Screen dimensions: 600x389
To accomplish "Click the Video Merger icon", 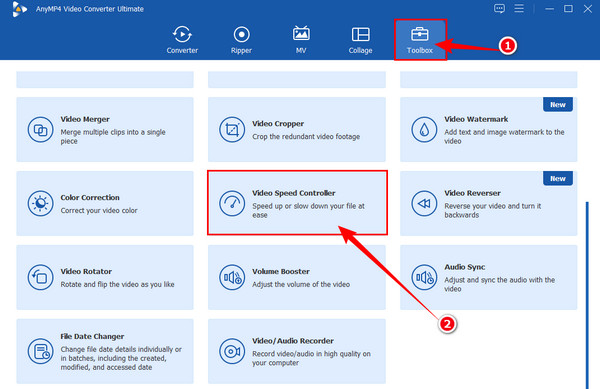I will click(40, 130).
